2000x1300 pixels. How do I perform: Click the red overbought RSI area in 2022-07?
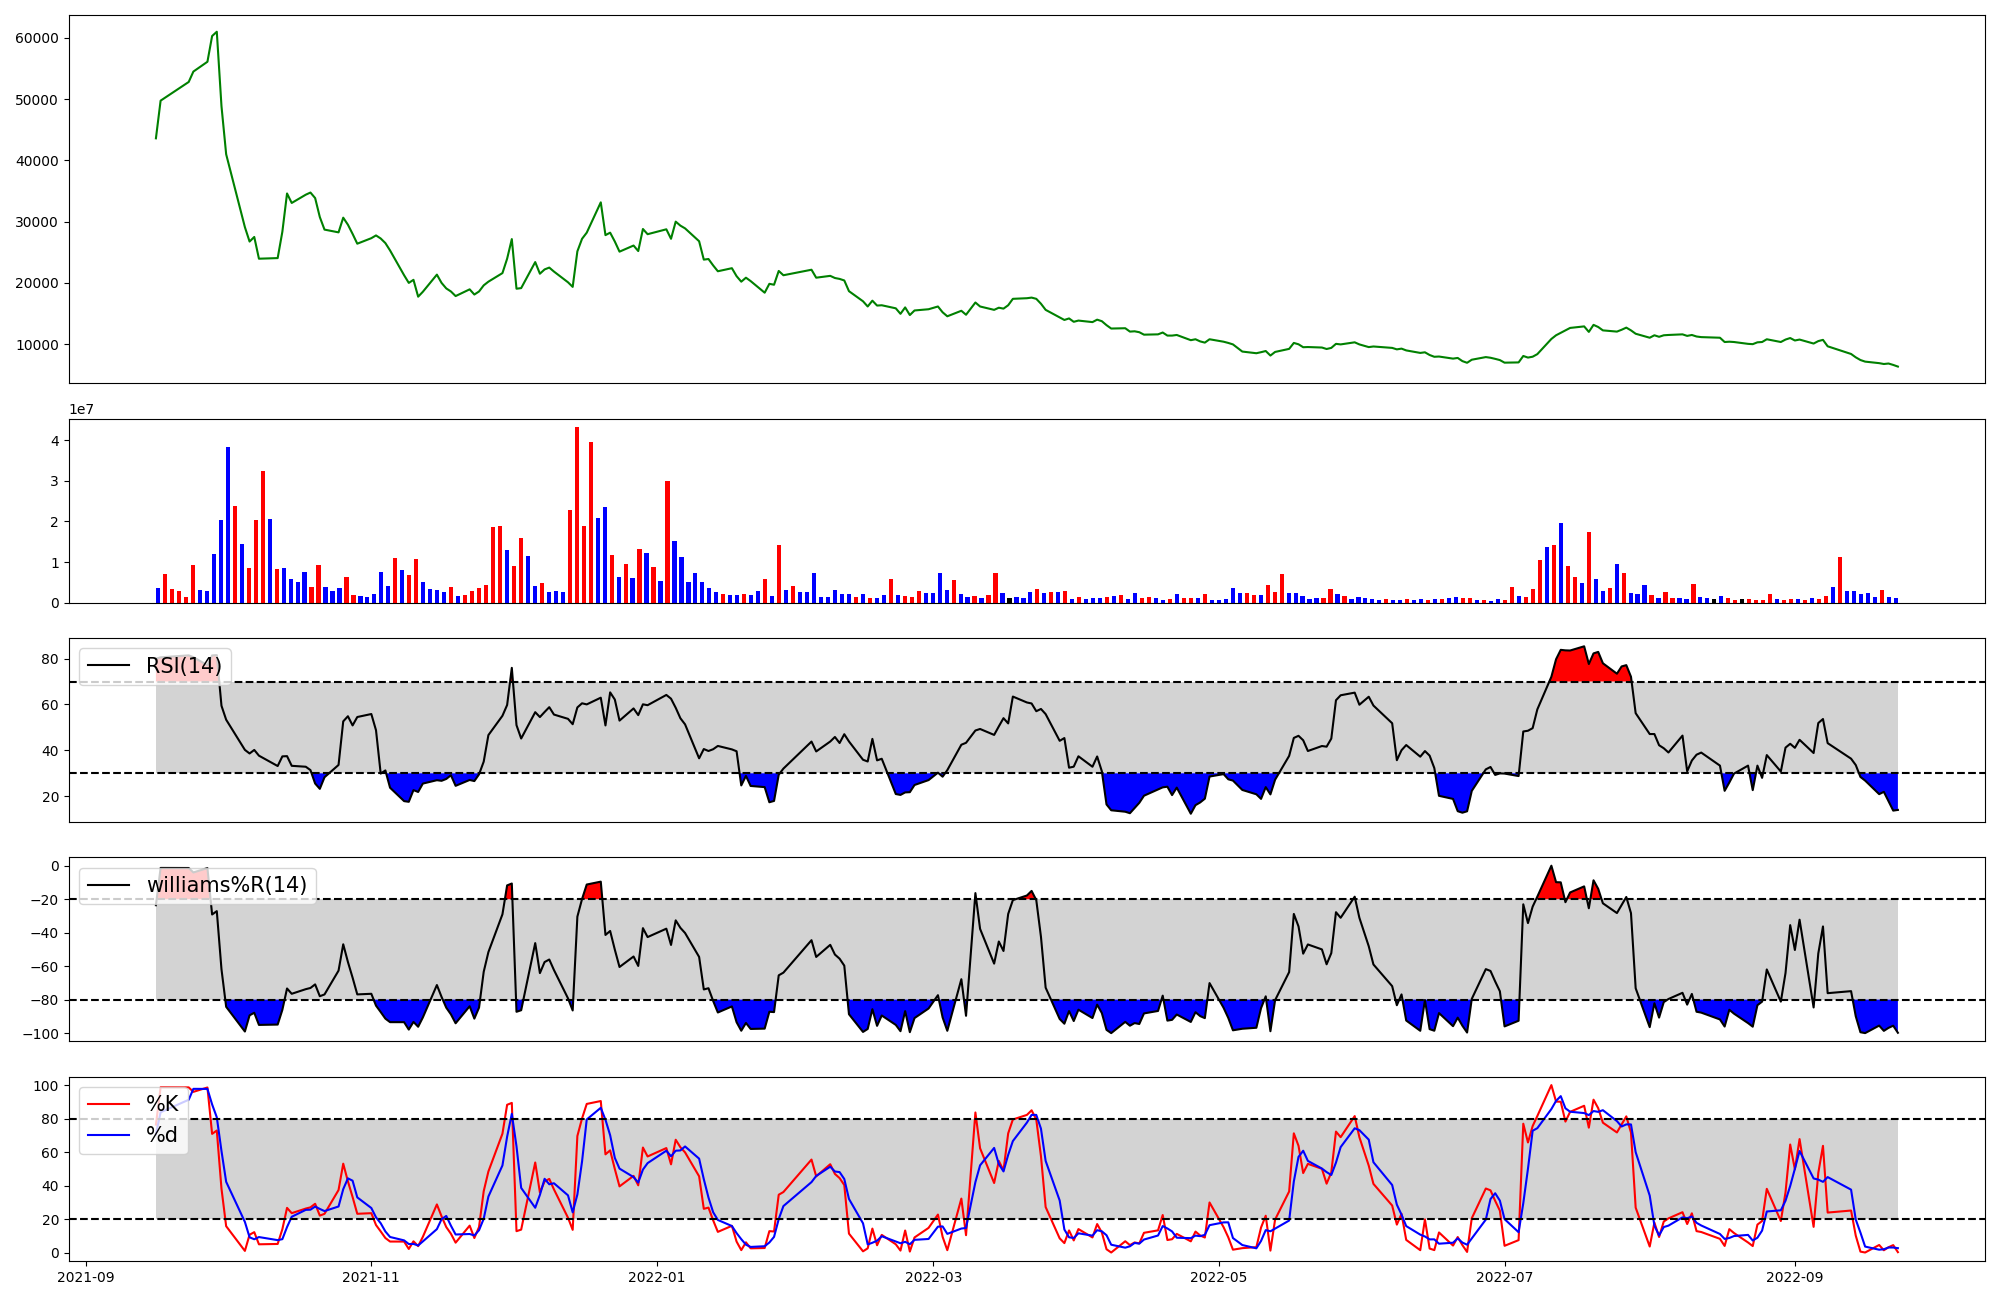click(1590, 668)
